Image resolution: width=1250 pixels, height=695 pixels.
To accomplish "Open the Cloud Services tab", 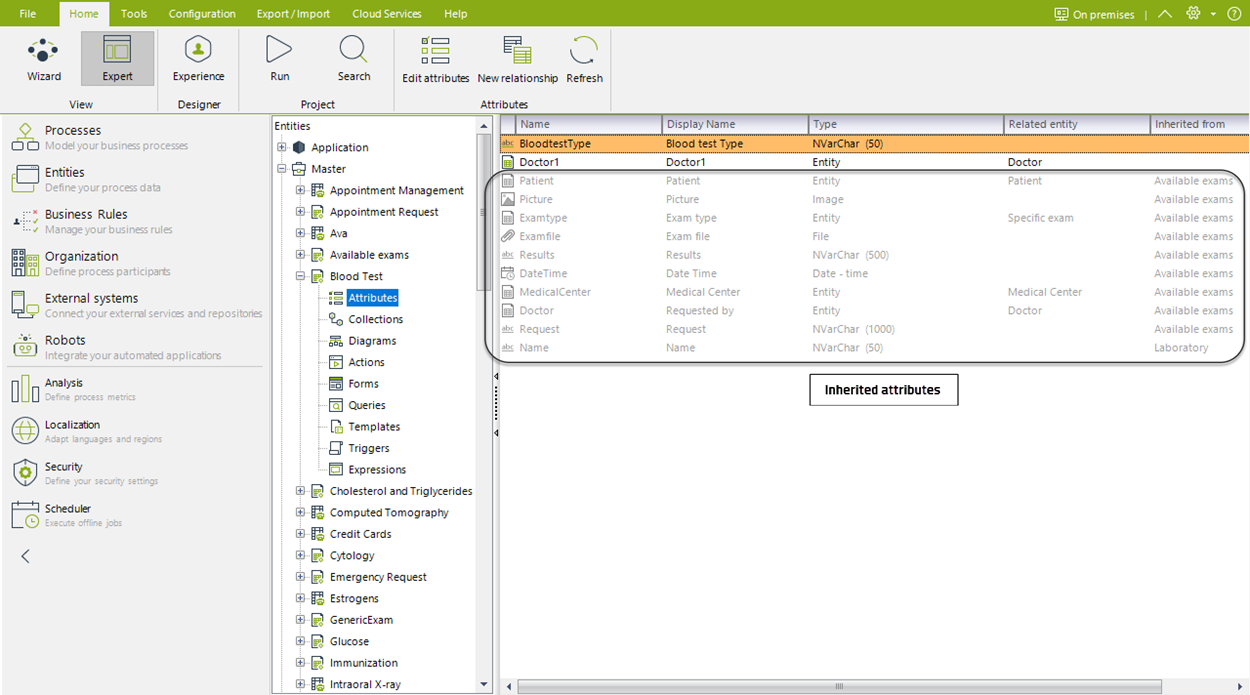I will (387, 14).
